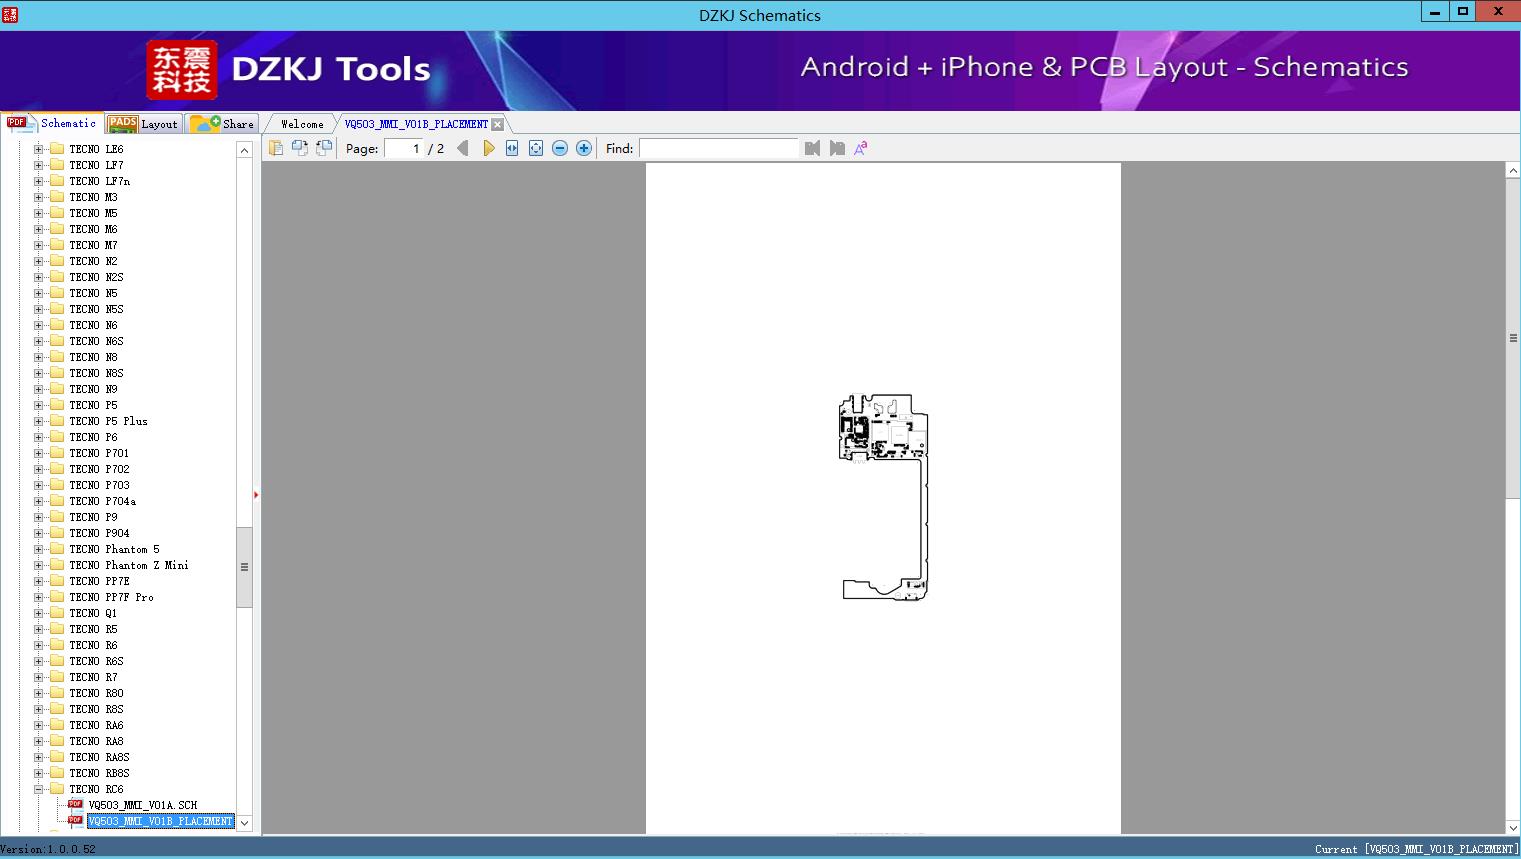Expand the TECNO M3 folder
The height and width of the screenshot is (859, 1521).
click(x=38, y=197)
